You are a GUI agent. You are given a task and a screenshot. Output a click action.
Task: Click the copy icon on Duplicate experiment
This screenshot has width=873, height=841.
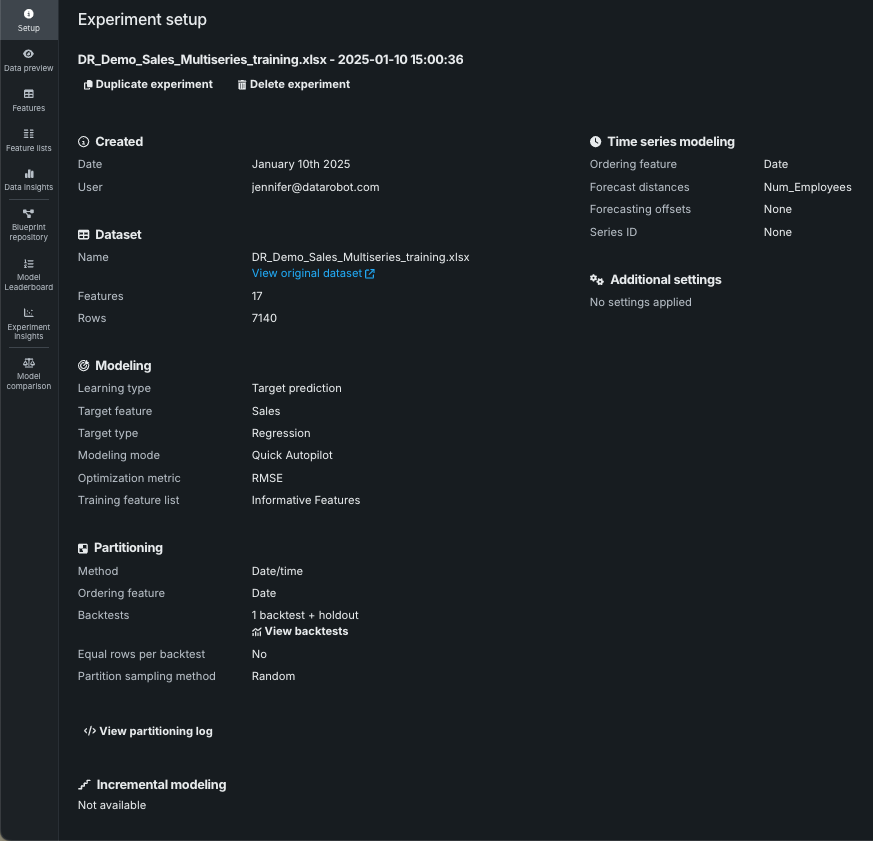click(x=89, y=85)
